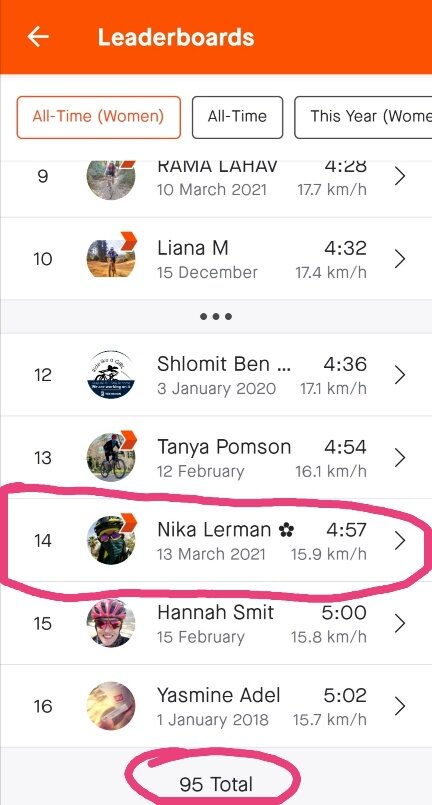Open Hannah Smit's pink helmet avatar
This screenshot has width=432, height=805.
pyautogui.click(x=111, y=623)
